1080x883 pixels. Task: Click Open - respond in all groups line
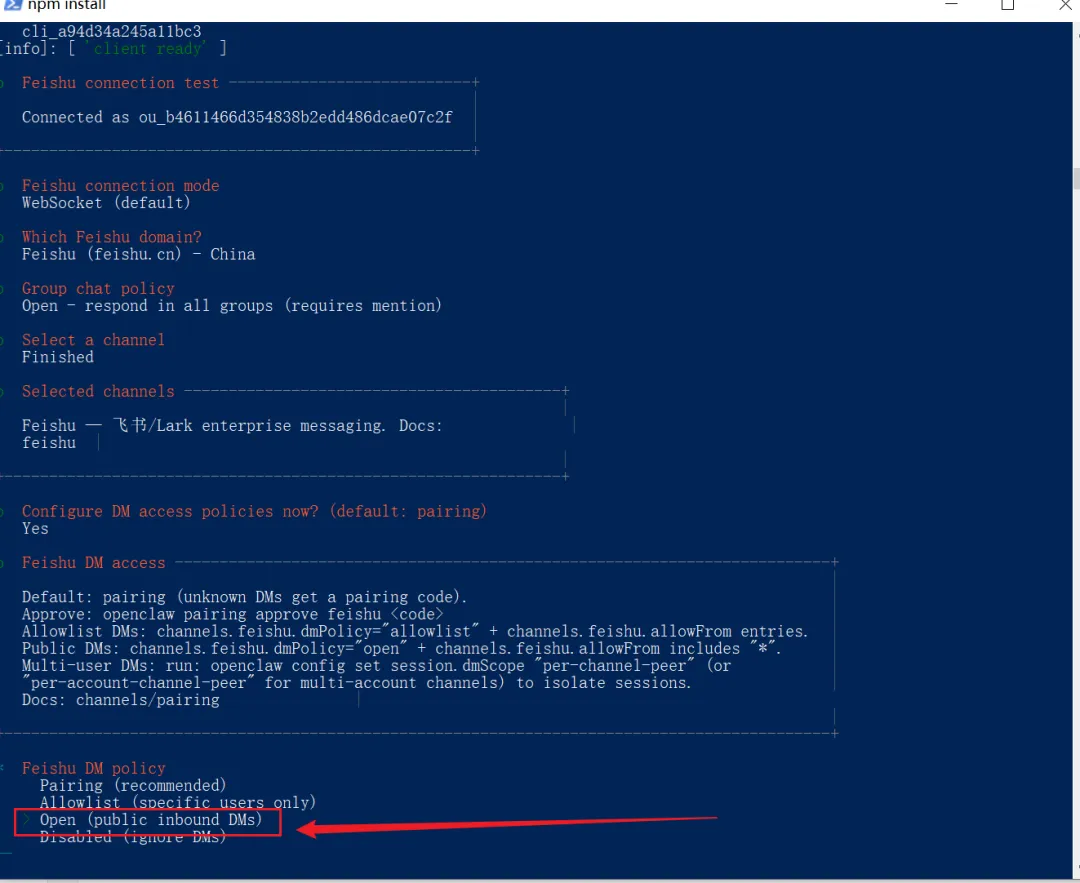point(231,305)
